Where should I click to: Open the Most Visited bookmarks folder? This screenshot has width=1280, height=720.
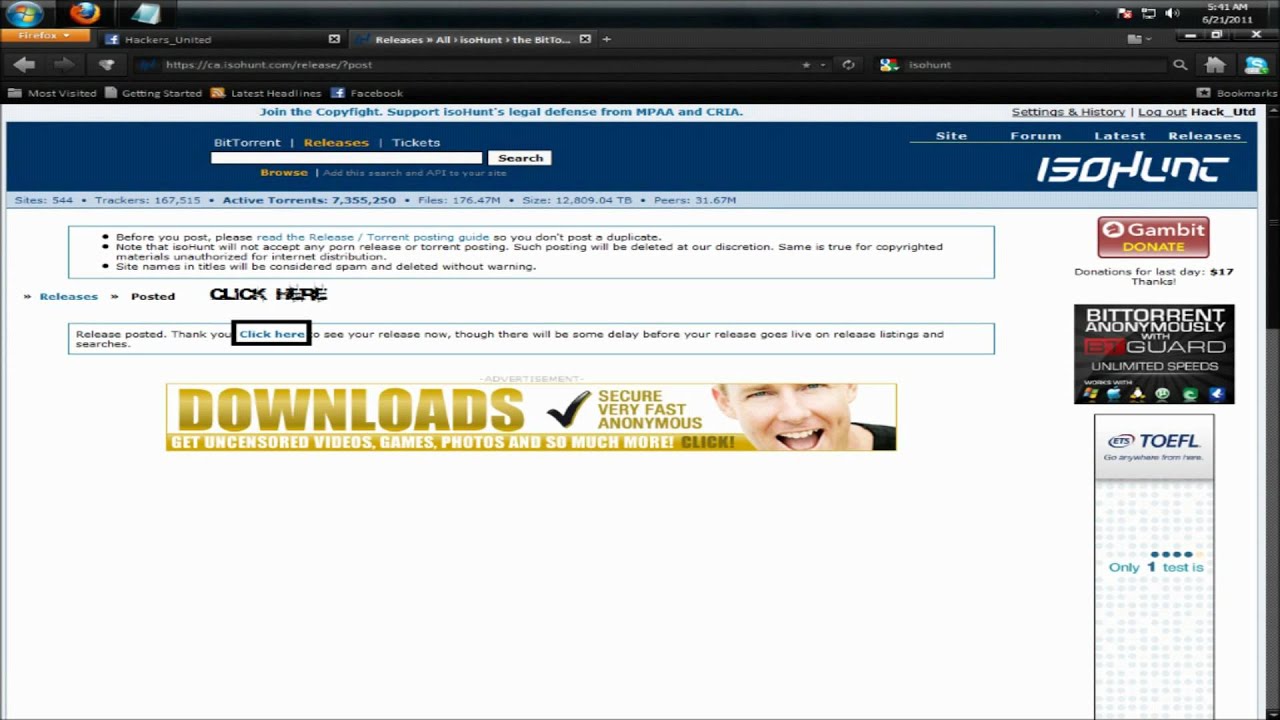(52, 93)
